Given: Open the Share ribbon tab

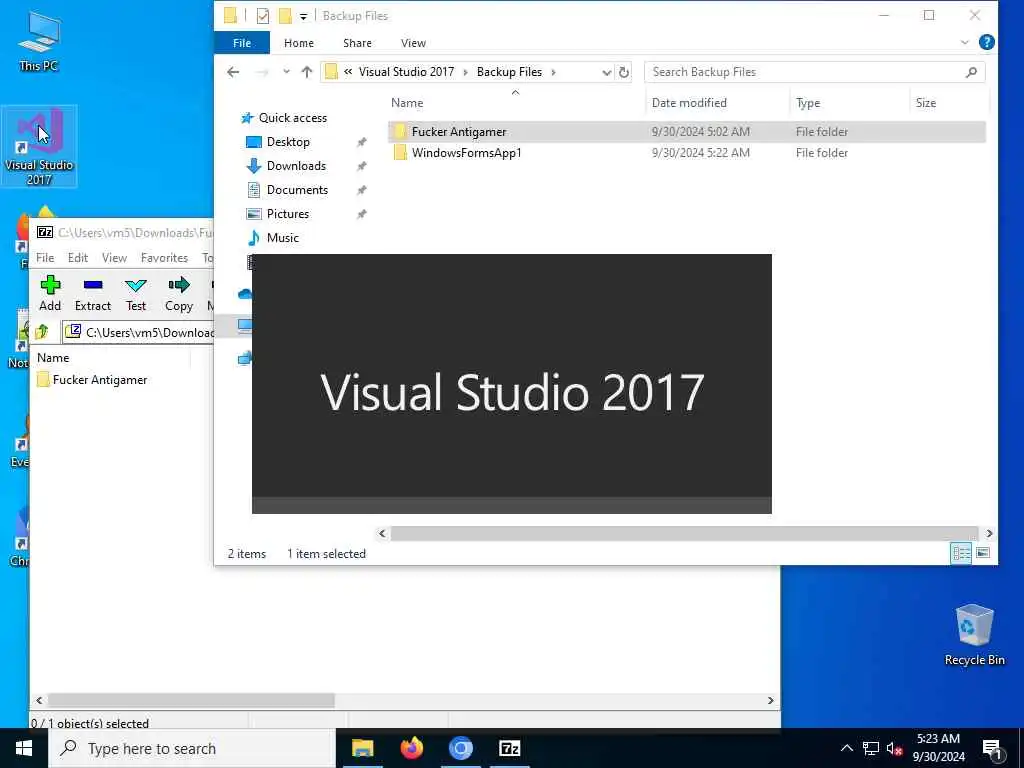Looking at the screenshot, I should (357, 42).
